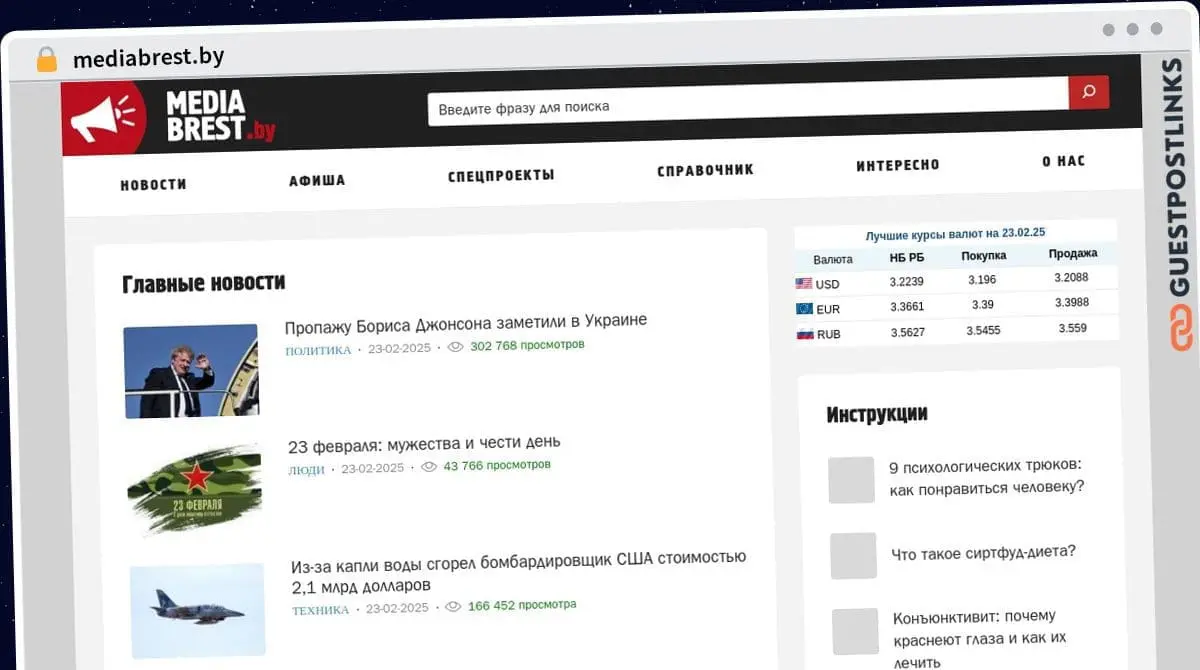Screen dimensions: 1200x670
Task: Click the EUR Продажа rate 3.3988
Action: click(1071, 302)
